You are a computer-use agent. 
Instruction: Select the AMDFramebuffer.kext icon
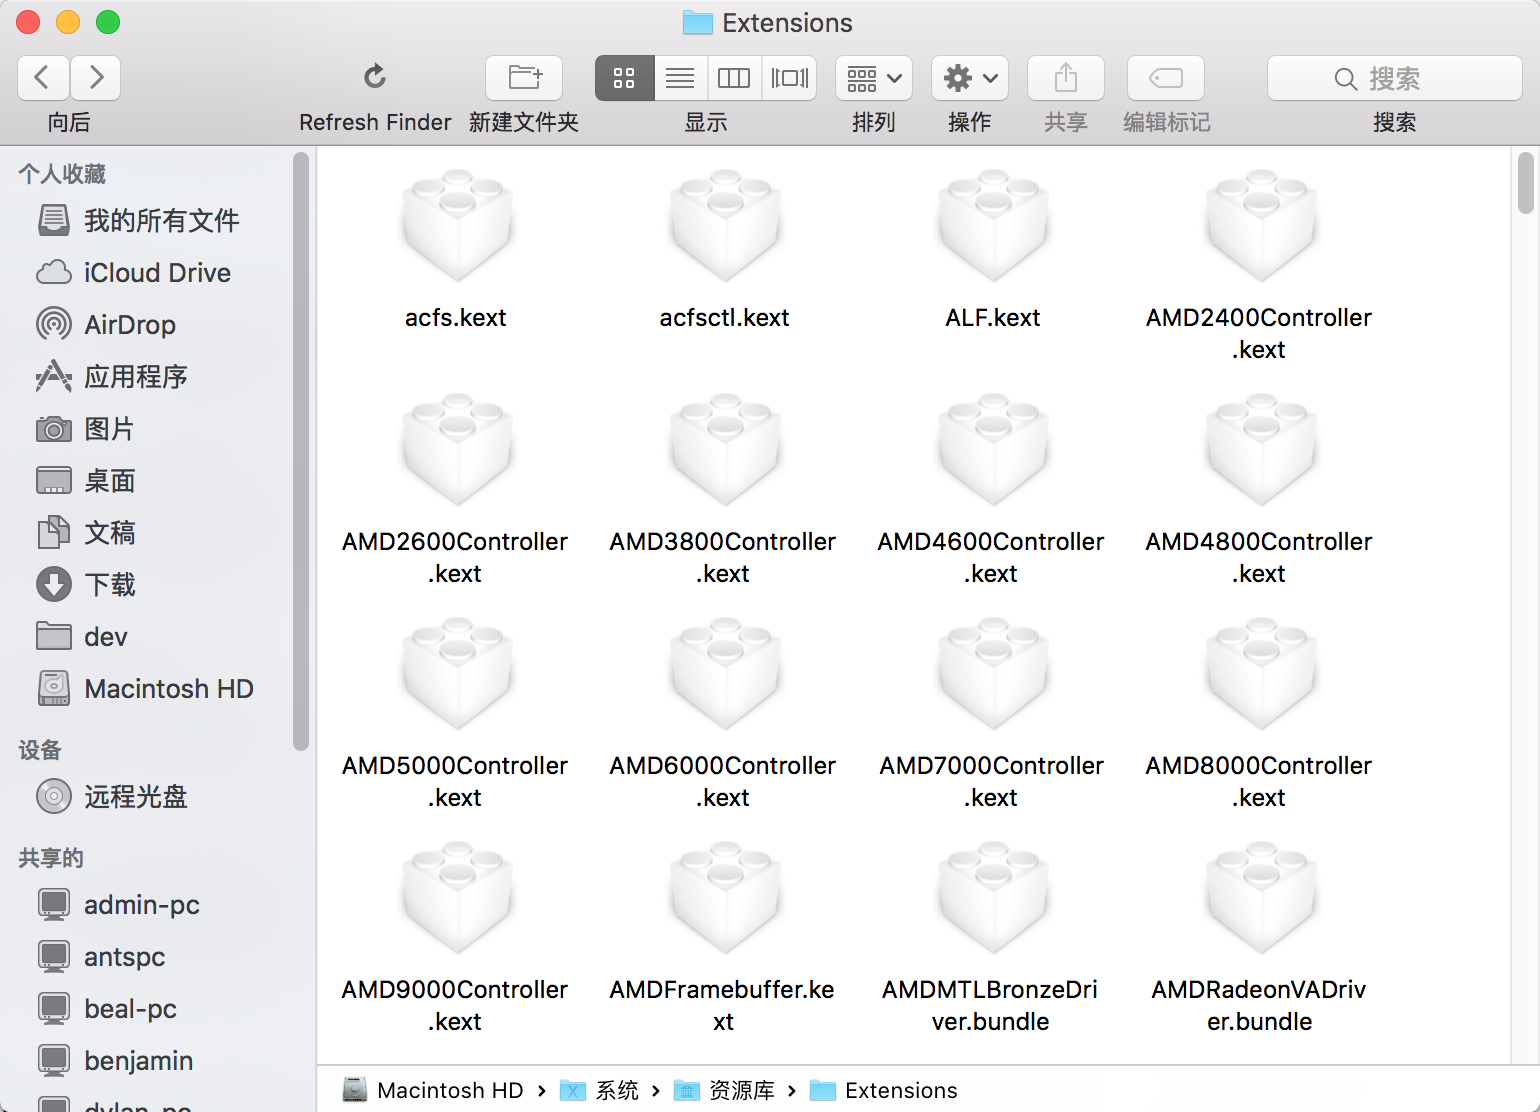tap(725, 897)
